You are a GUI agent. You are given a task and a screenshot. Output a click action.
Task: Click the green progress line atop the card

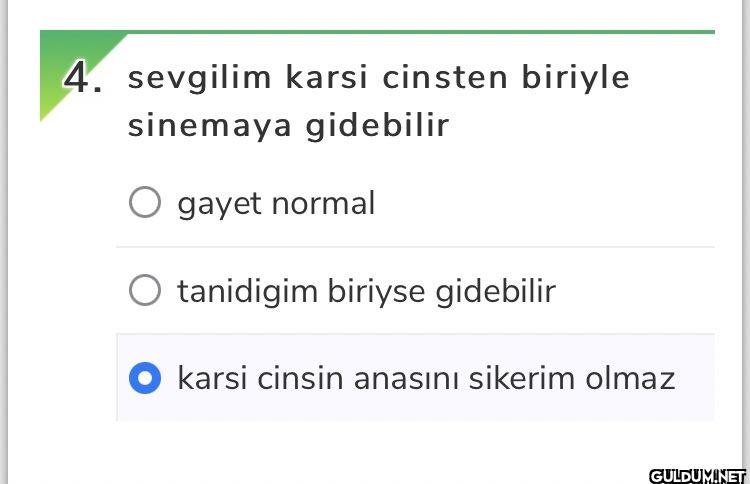point(420,32)
